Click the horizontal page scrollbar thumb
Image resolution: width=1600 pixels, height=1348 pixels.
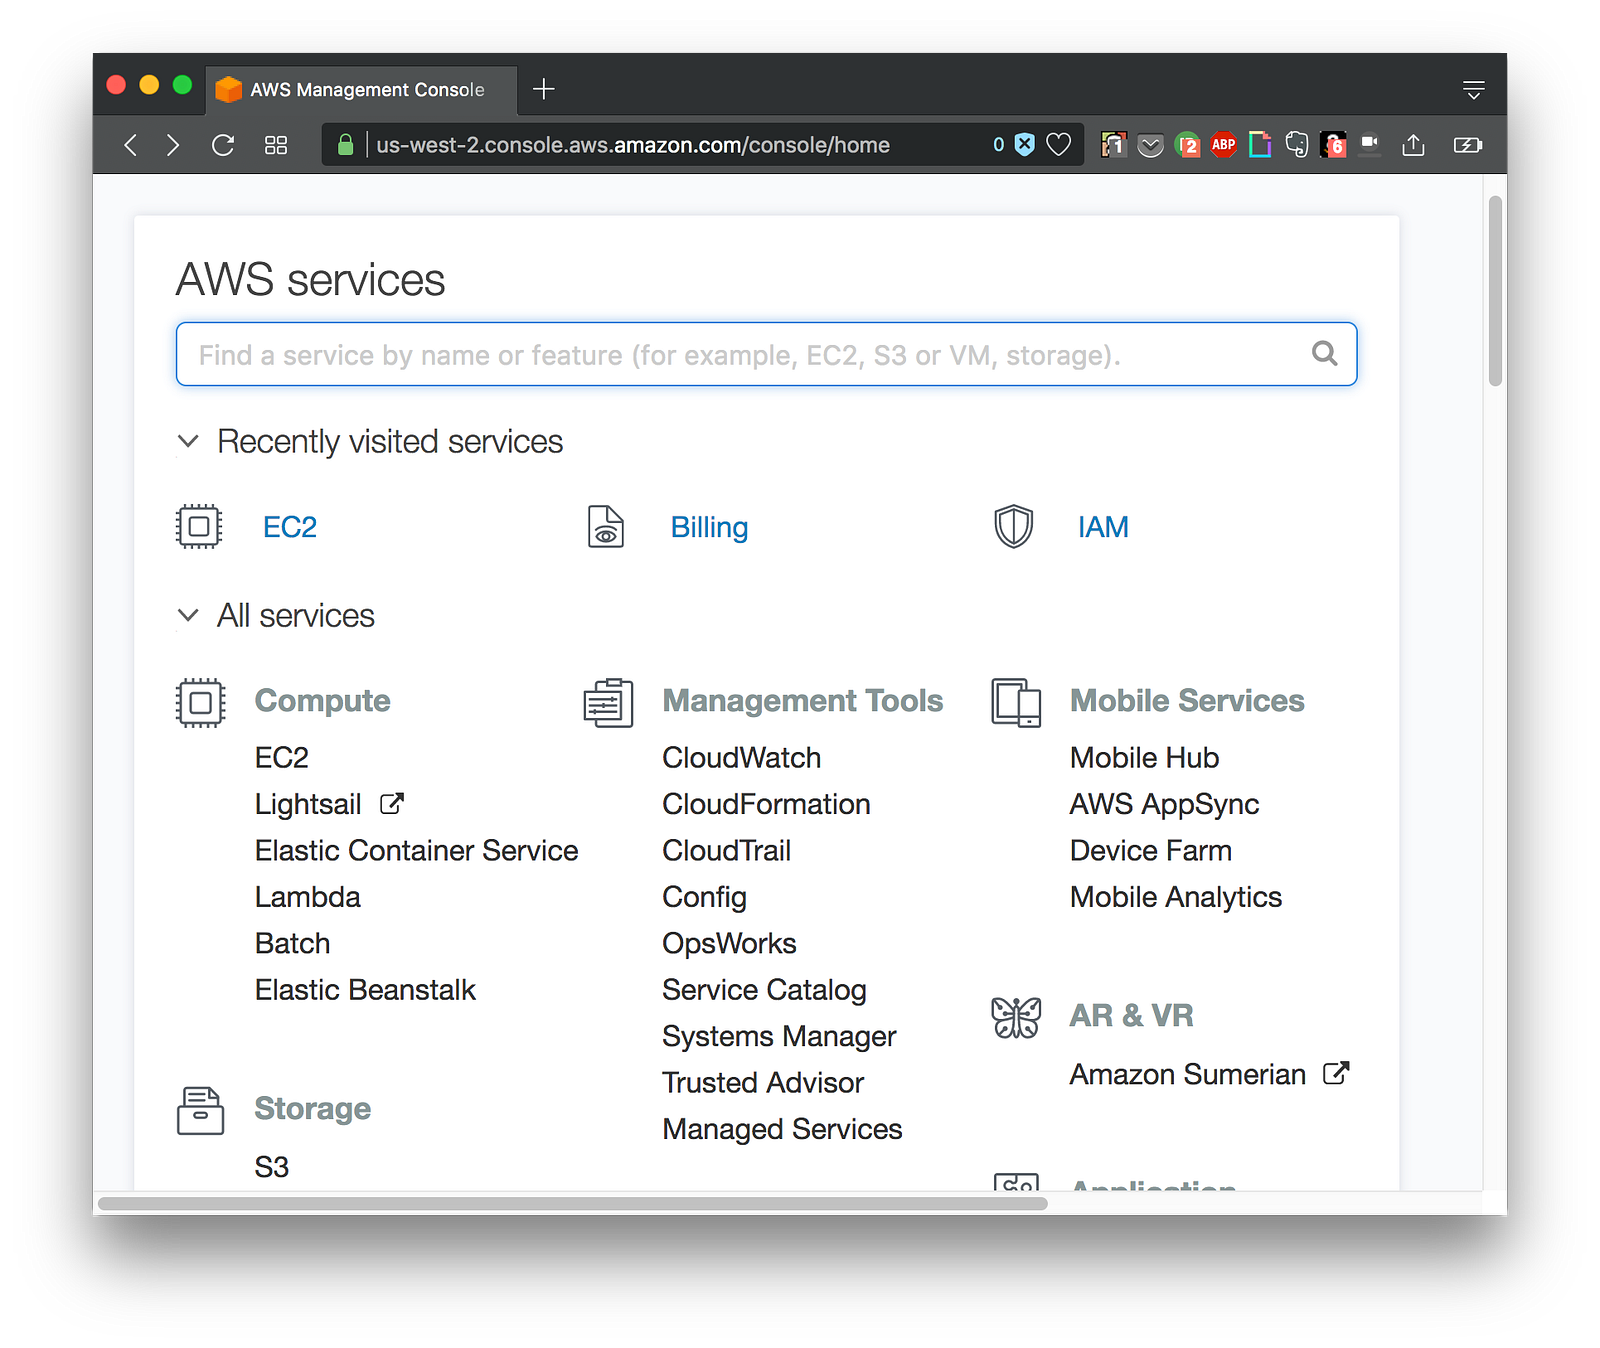pos(573,1203)
